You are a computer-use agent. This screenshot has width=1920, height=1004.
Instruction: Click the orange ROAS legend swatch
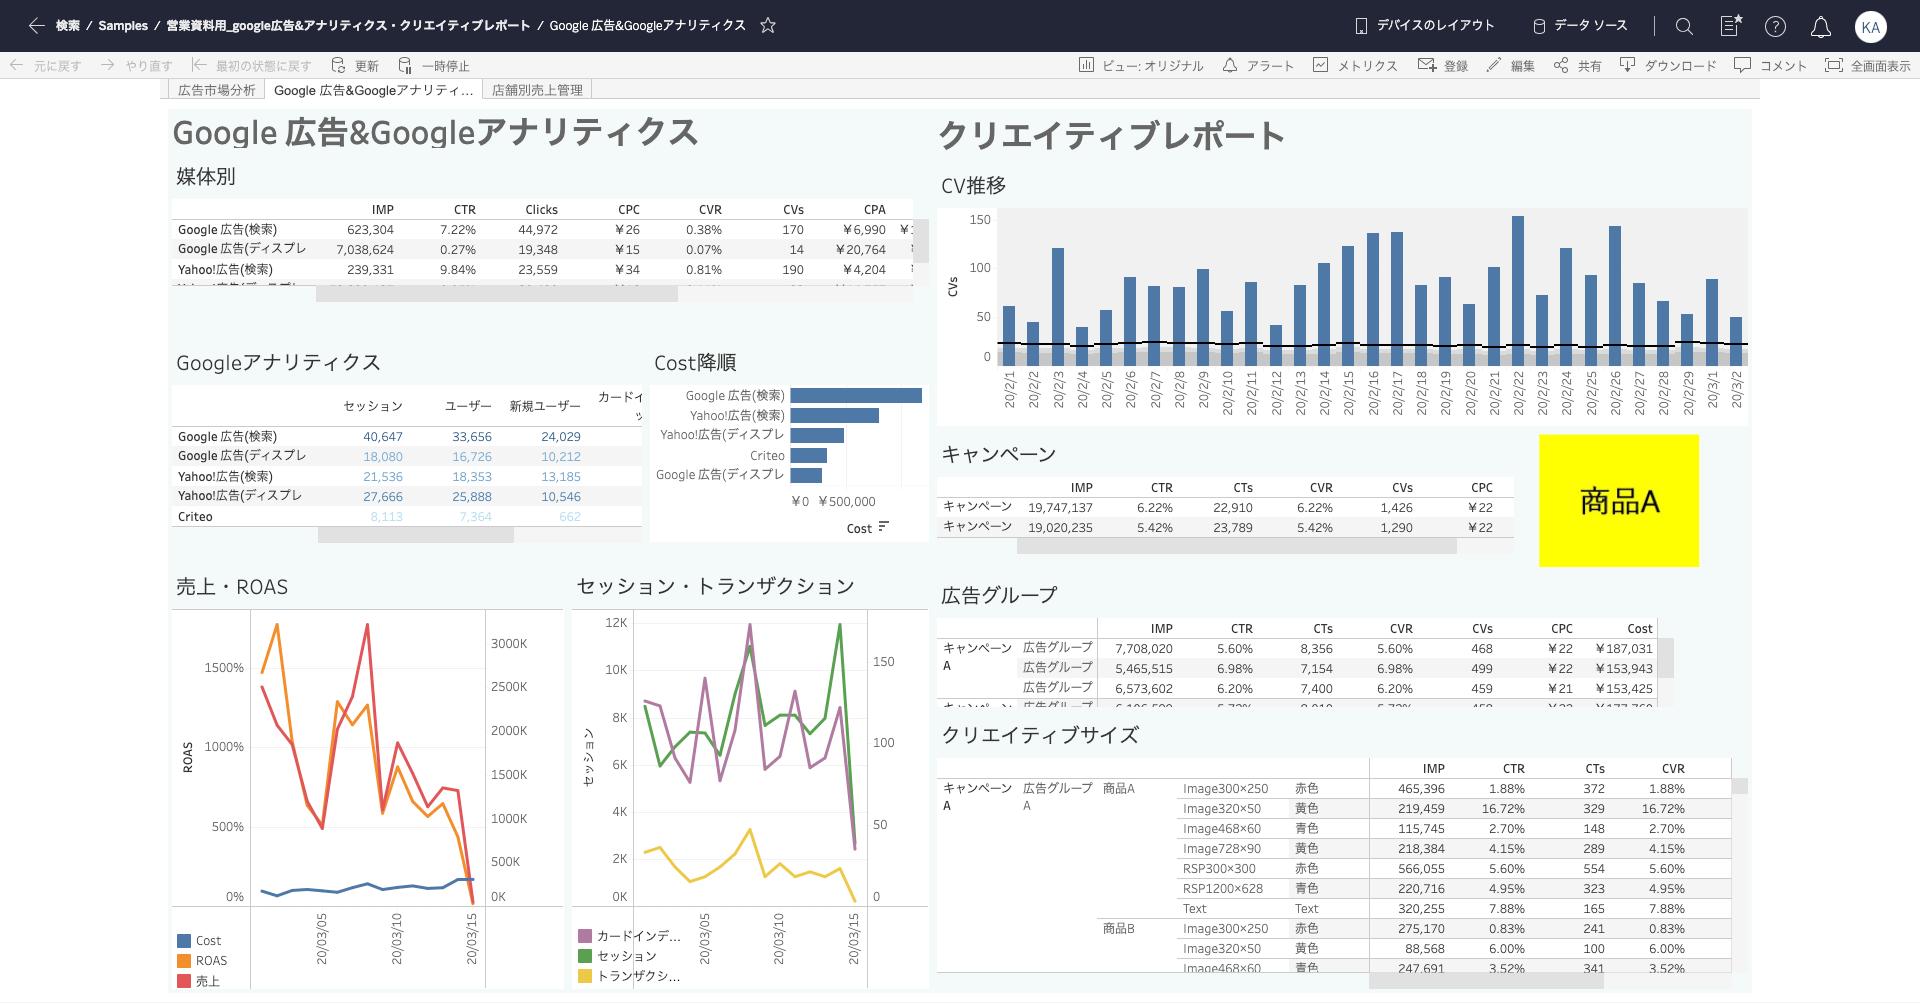coord(184,961)
